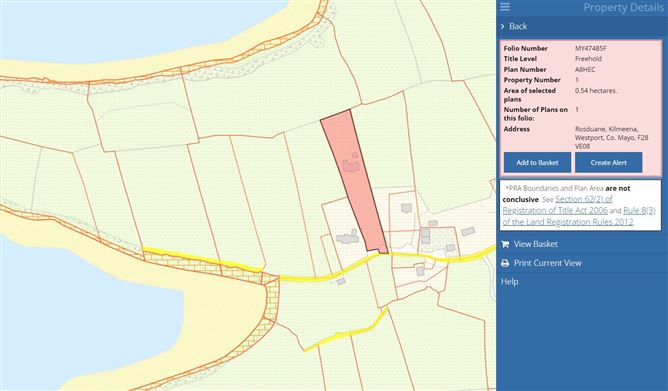Viewport: 668px width, 391px height.
Task: Select the View Basket menu item
Action: [536, 244]
